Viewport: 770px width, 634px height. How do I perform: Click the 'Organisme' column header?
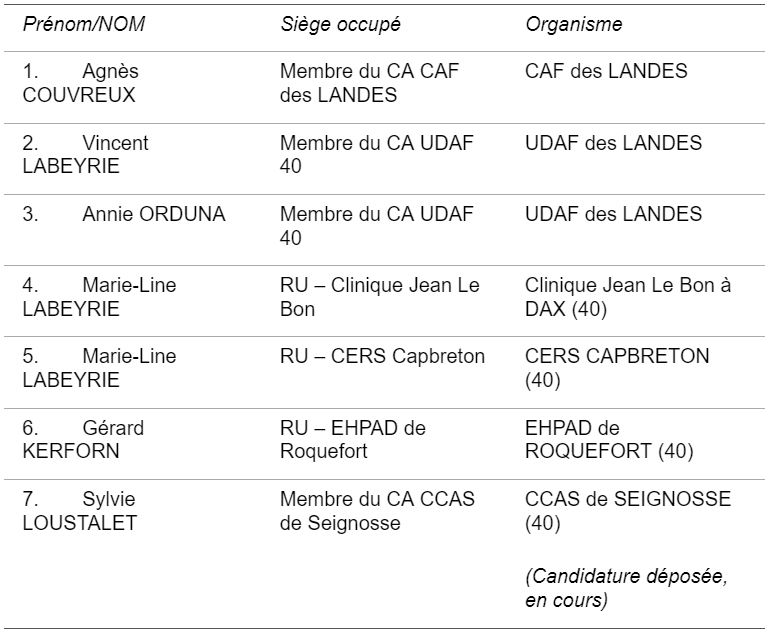click(573, 25)
